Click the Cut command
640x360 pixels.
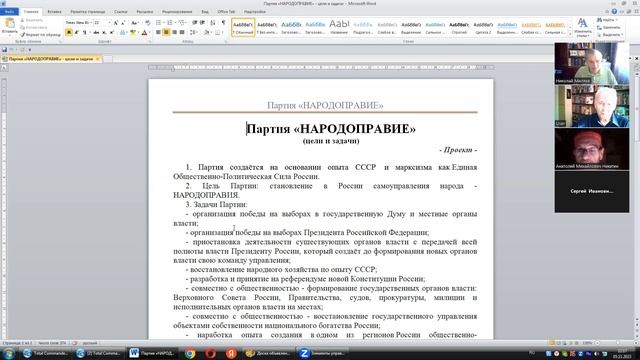pos(31,20)
